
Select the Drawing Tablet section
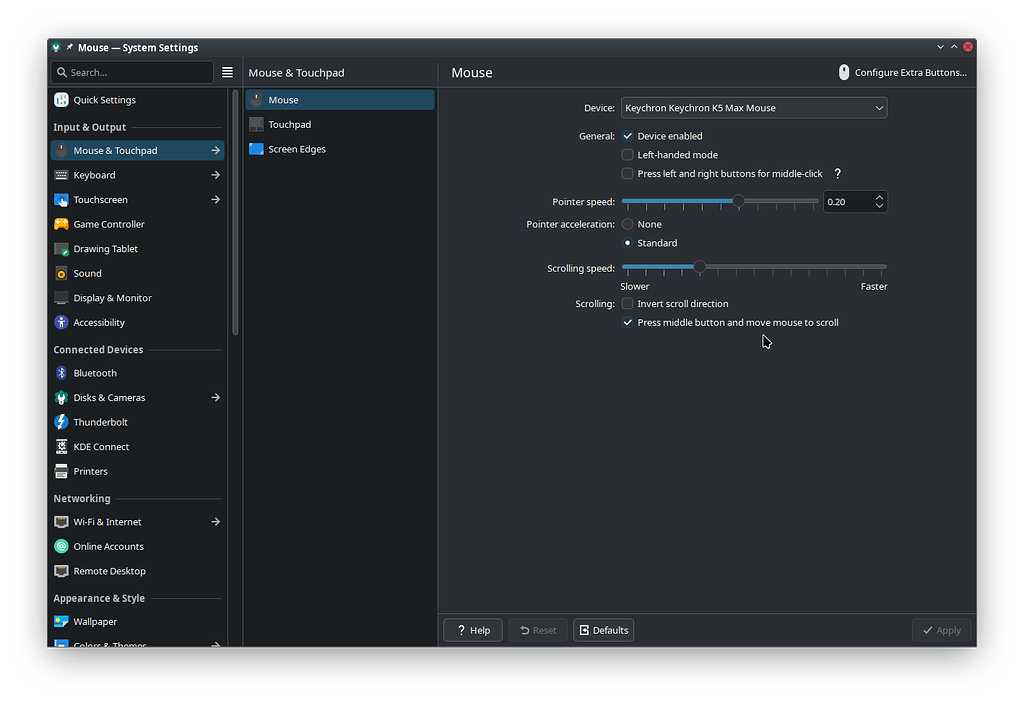tap(106, 248)
